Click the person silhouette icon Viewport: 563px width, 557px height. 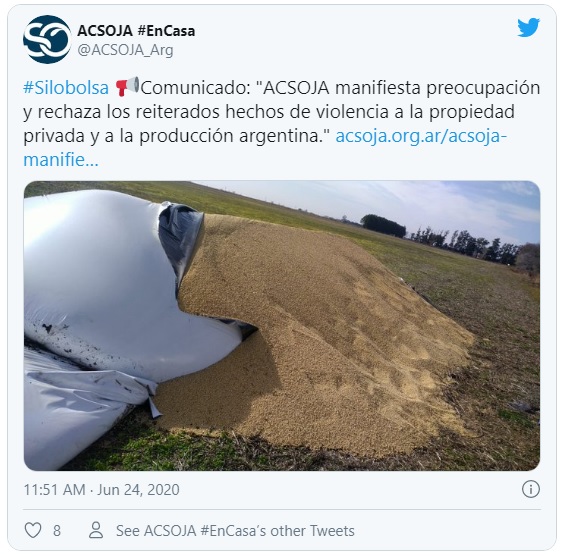pos(96,530)
